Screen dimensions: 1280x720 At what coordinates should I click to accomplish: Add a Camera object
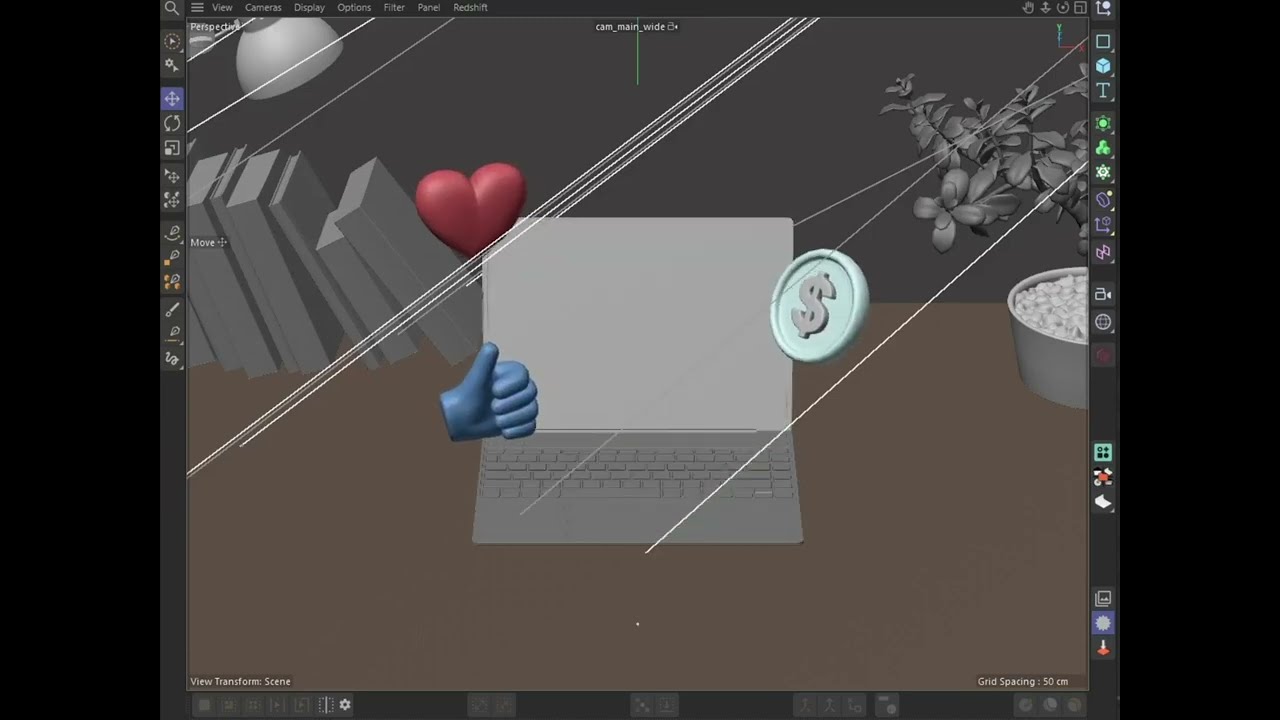pos(1103,294)
